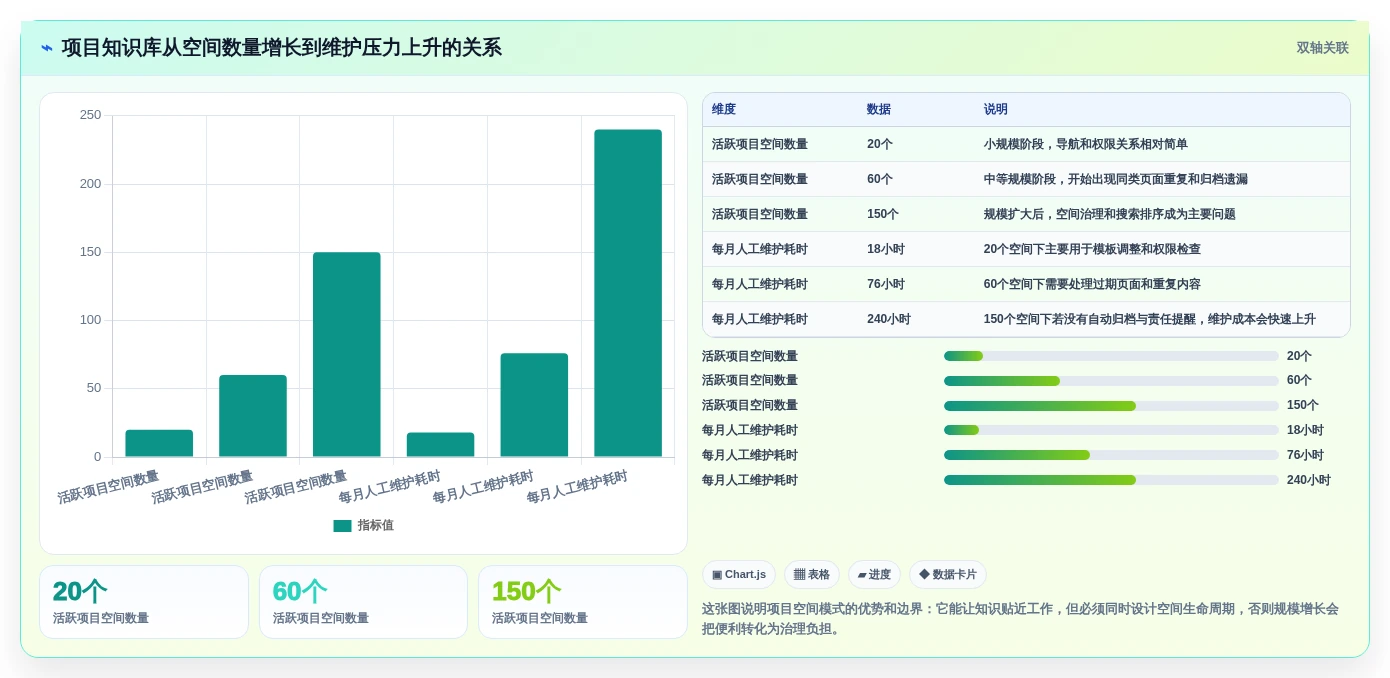
Task: Click the chart bar with value 60
Action: point(253,416)
